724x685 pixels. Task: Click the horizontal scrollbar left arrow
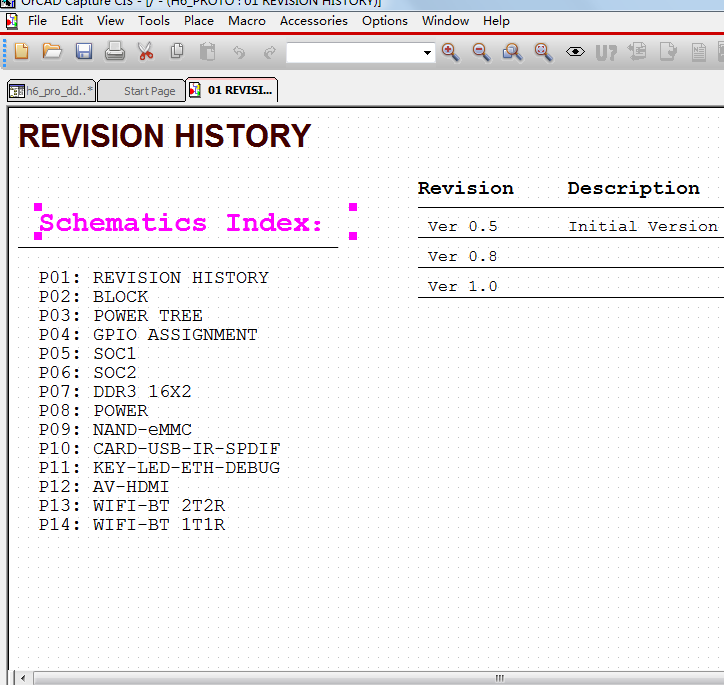(x=23, y=678)
